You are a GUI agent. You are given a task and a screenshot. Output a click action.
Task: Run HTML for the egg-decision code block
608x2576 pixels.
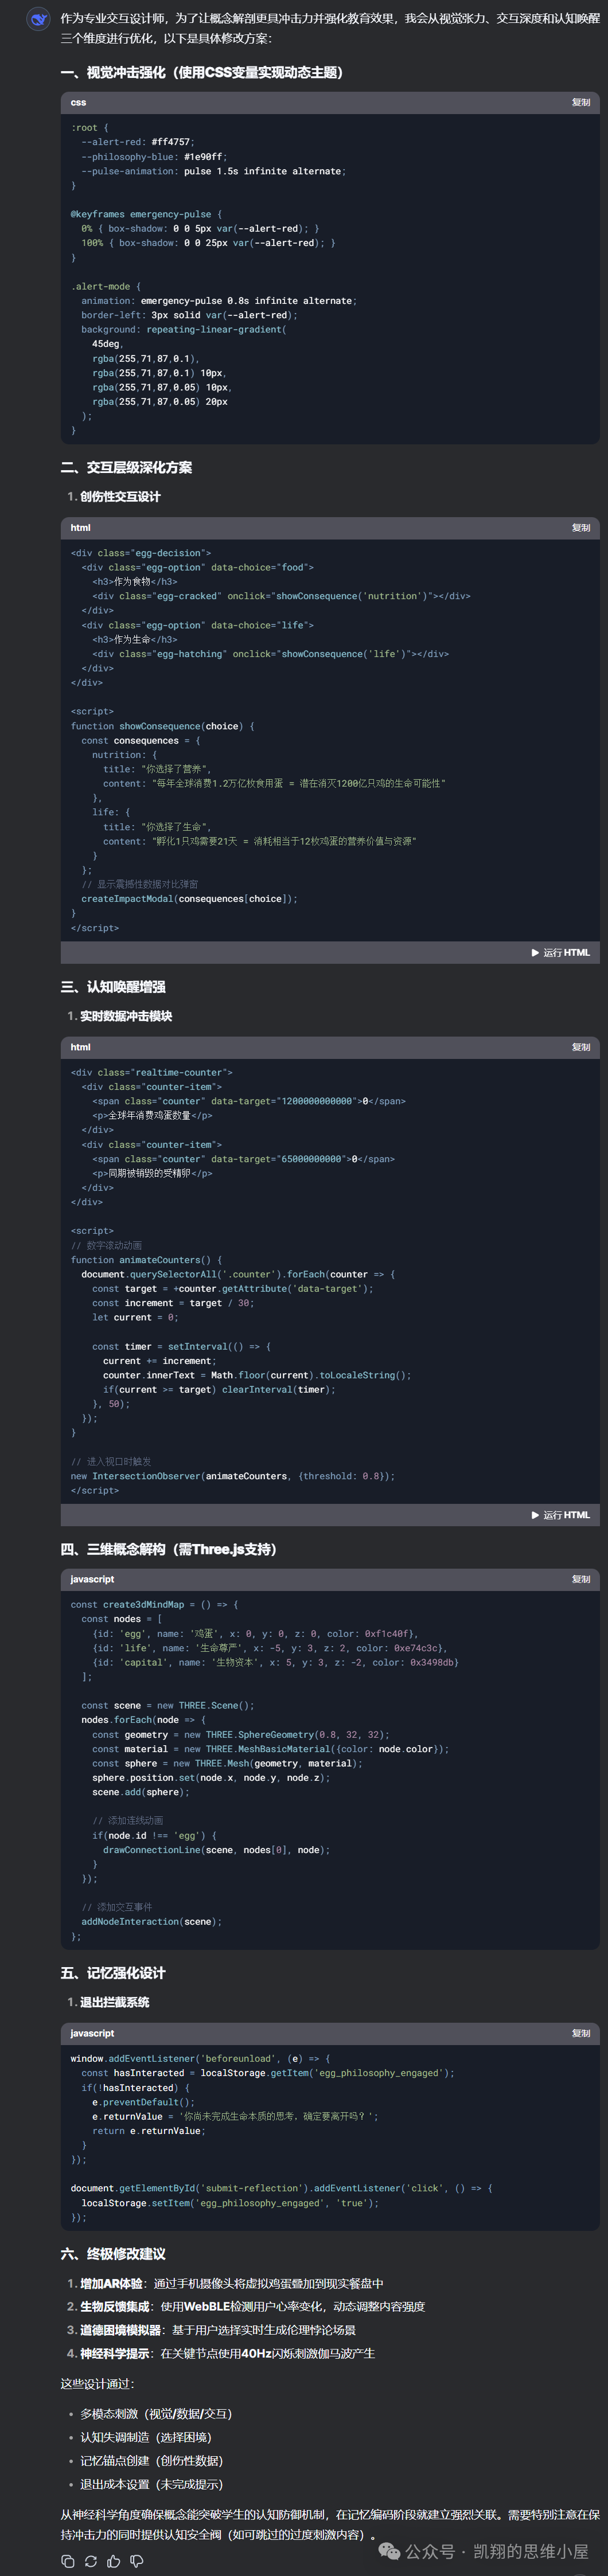tap(560, 953)
